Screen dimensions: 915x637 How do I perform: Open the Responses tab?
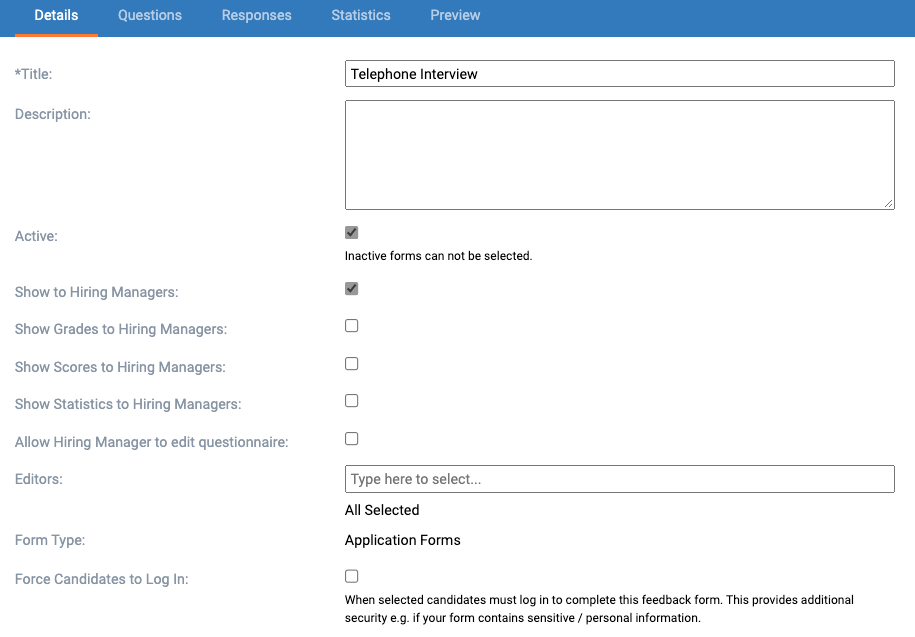[256, 15]
